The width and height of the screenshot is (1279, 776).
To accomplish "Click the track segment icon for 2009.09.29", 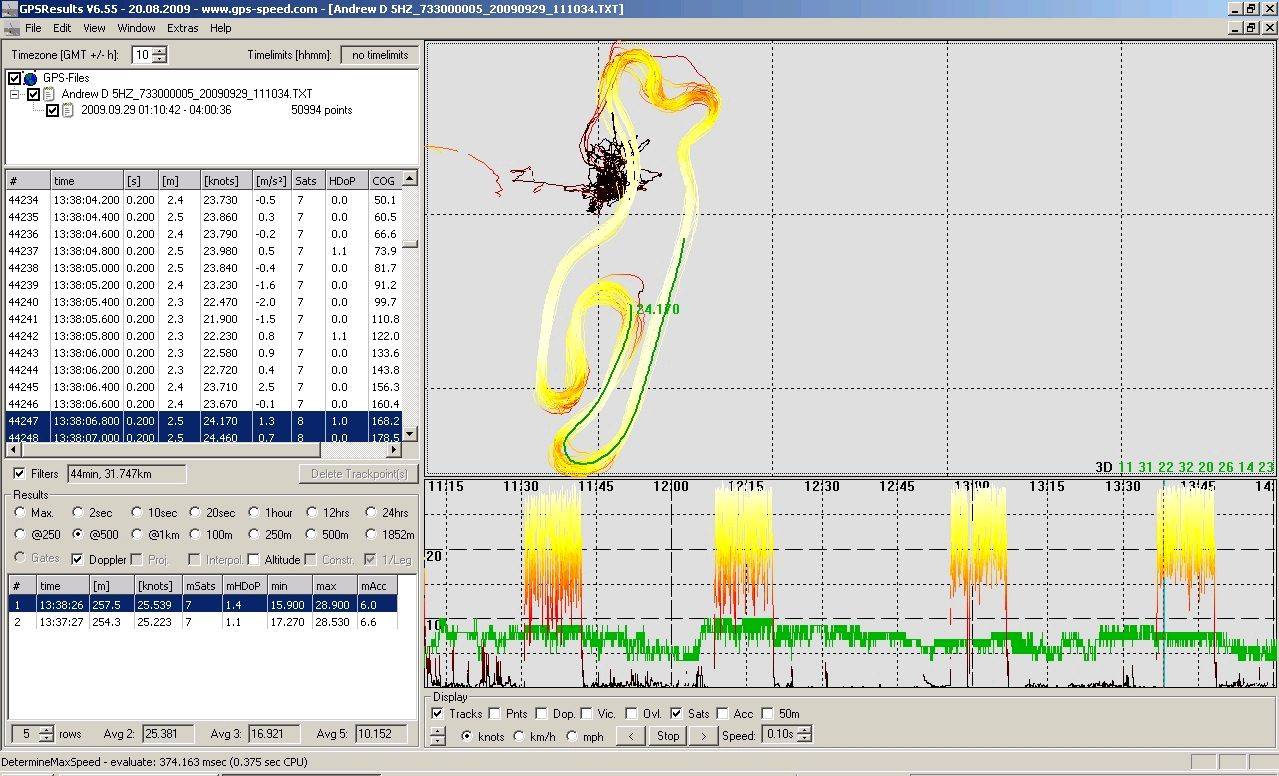I will click(68, 110).
